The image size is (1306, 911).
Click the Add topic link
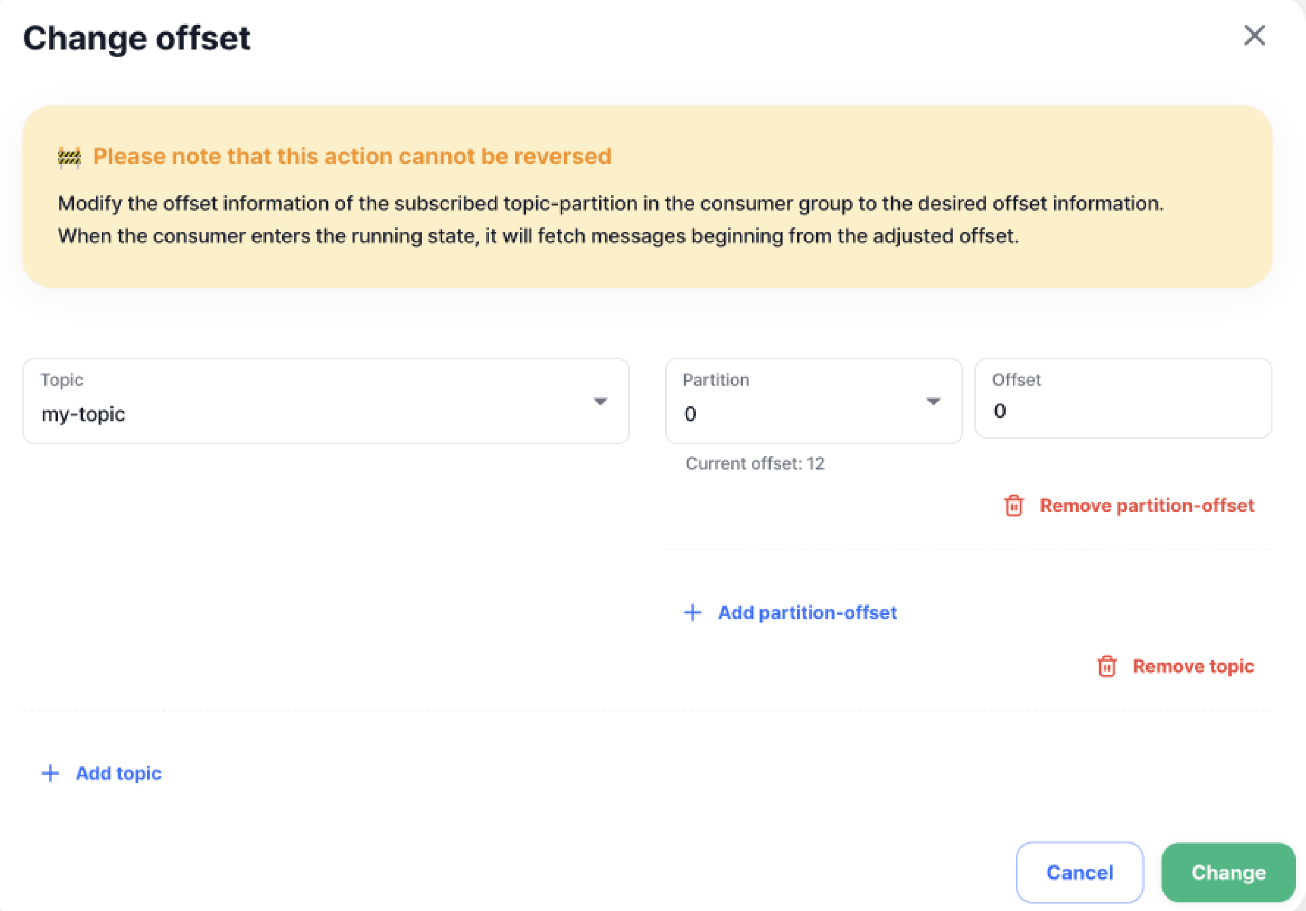pos(118,772)
